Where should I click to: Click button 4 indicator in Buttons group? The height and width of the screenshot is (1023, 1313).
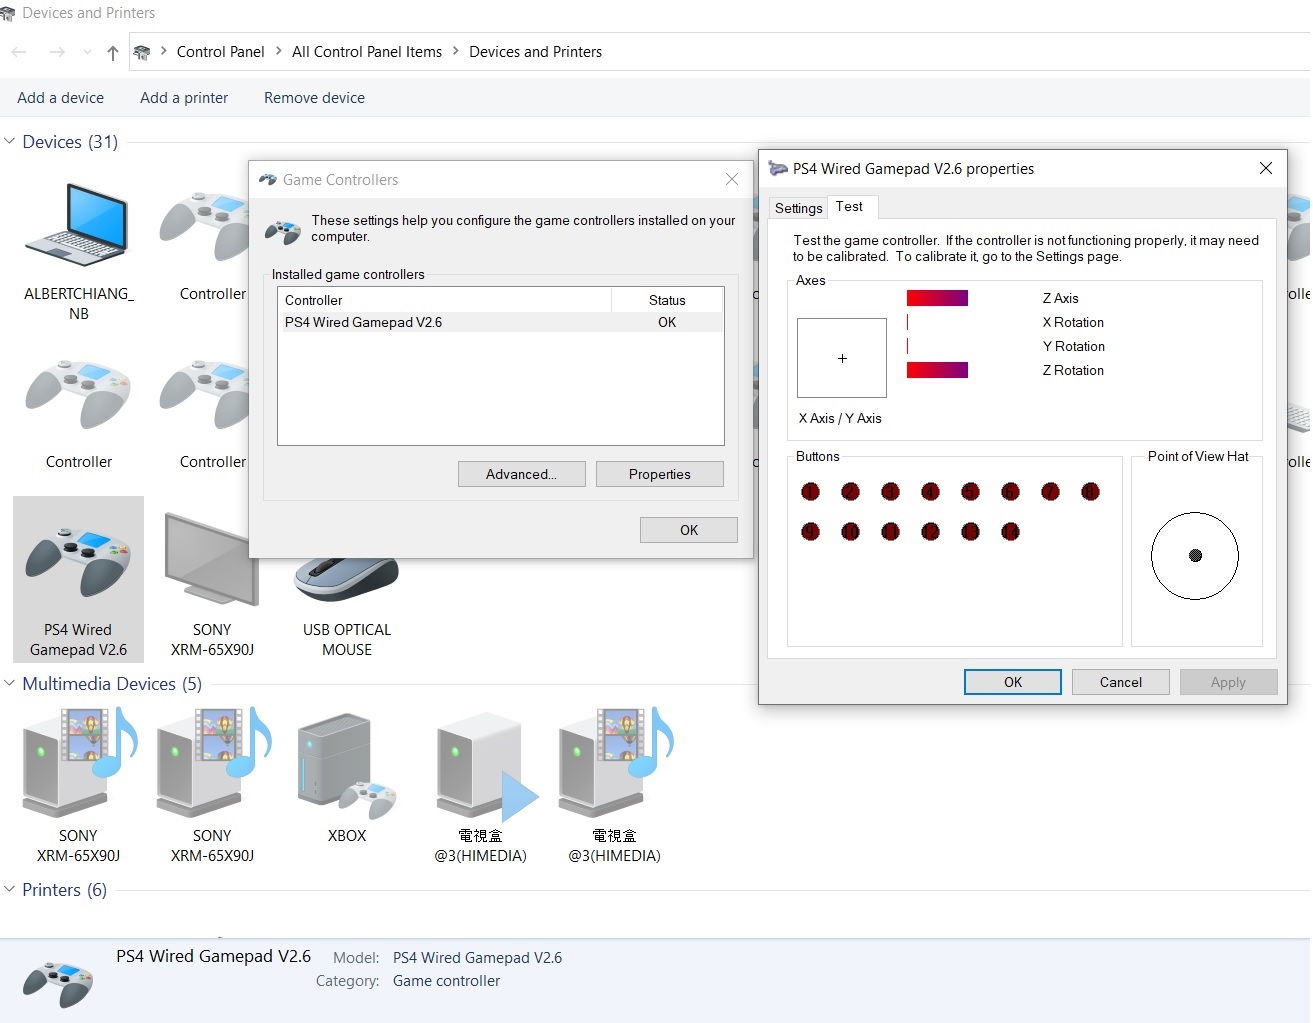point(930,491)
